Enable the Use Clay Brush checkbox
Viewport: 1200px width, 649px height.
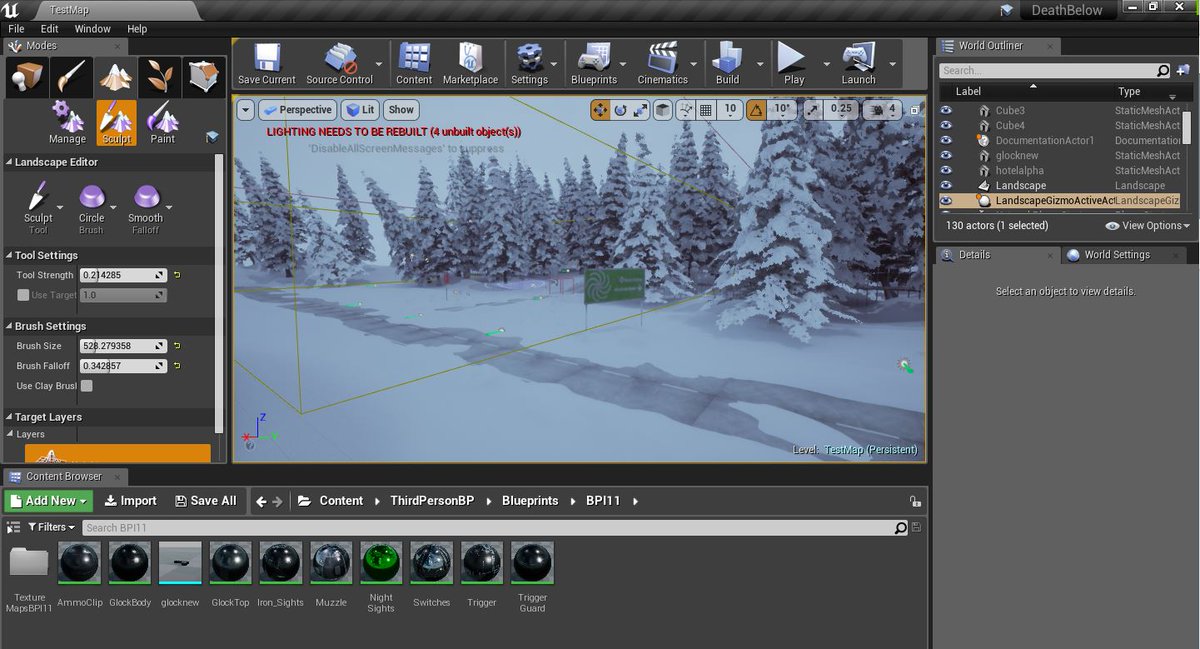87,386
